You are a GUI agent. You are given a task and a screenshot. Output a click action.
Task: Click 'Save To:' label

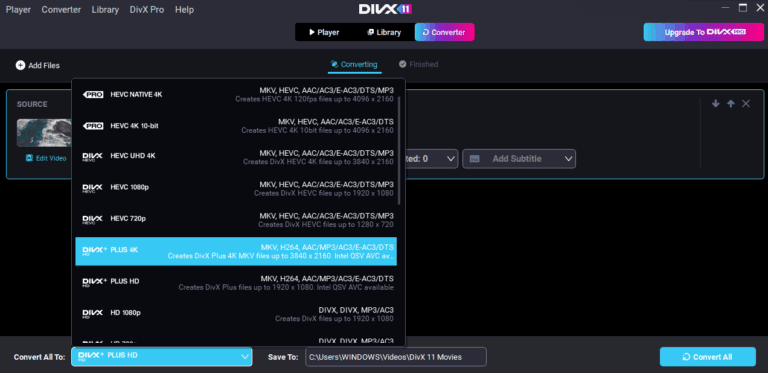coord(283,357)
